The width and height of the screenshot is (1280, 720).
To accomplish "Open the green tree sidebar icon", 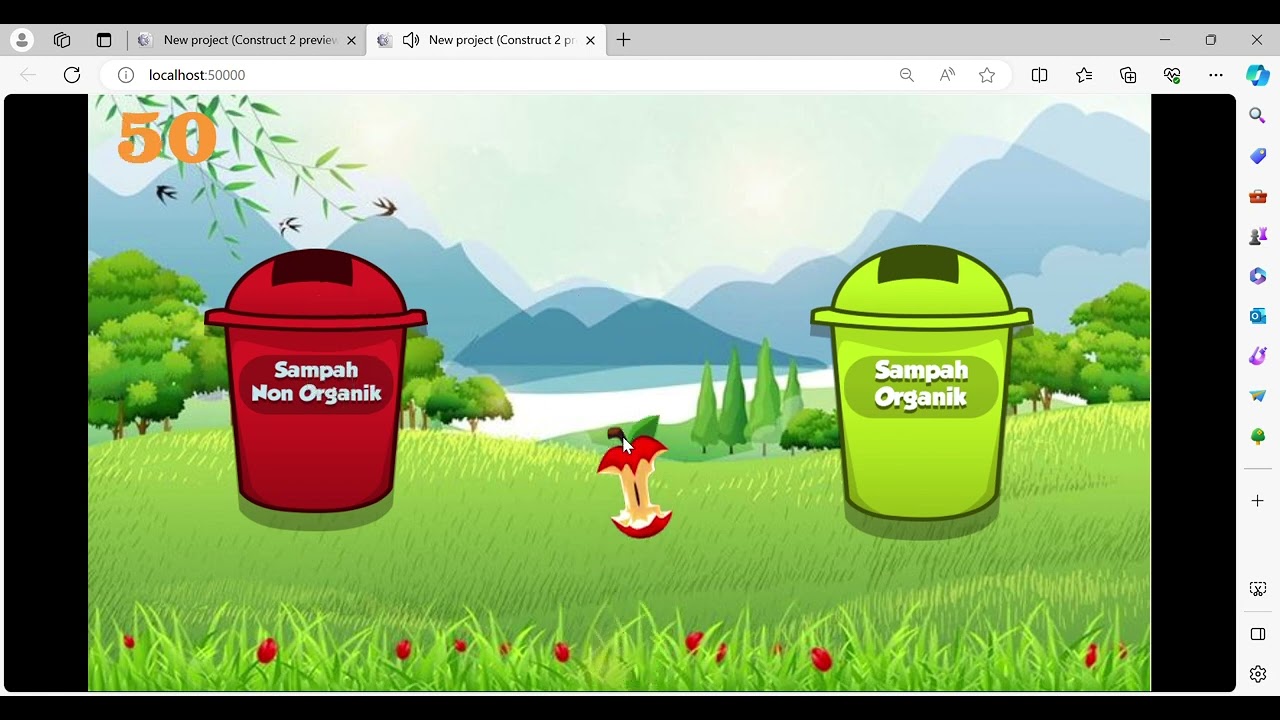I will (x=1258, y=436).
